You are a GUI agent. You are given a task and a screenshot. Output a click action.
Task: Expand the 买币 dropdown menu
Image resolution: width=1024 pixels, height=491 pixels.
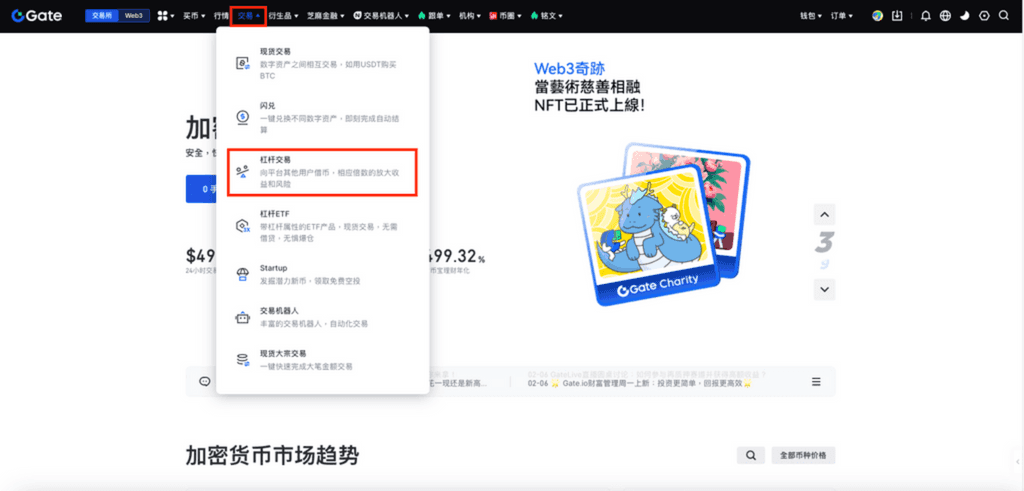click(191, 16)
